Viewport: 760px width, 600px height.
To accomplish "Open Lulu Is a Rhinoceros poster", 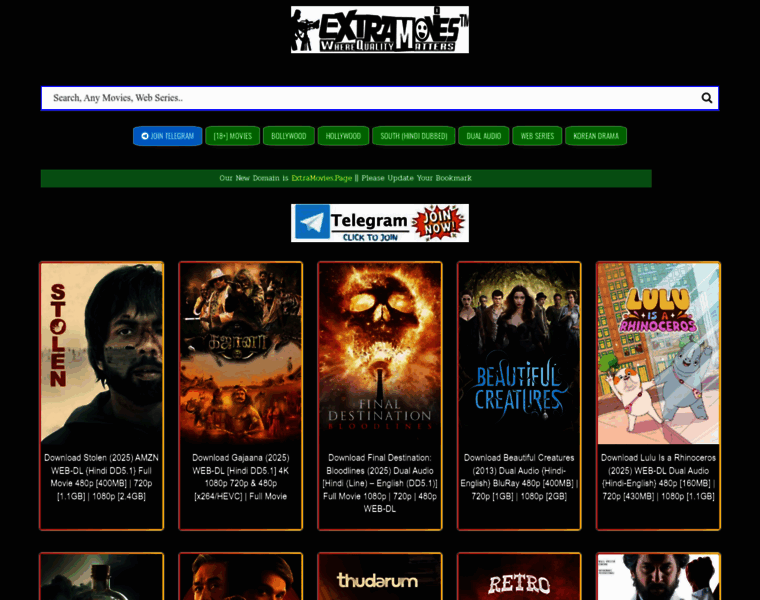I will (658, 353).
